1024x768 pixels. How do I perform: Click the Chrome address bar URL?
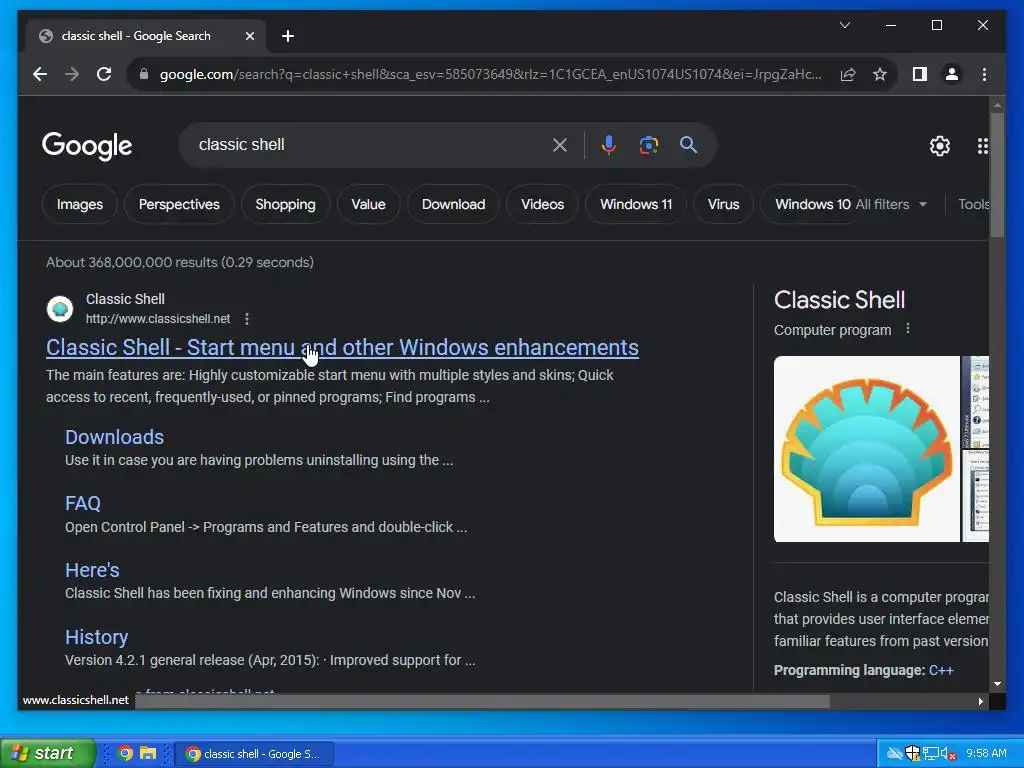pyautogui.click(x=490, y=74)
